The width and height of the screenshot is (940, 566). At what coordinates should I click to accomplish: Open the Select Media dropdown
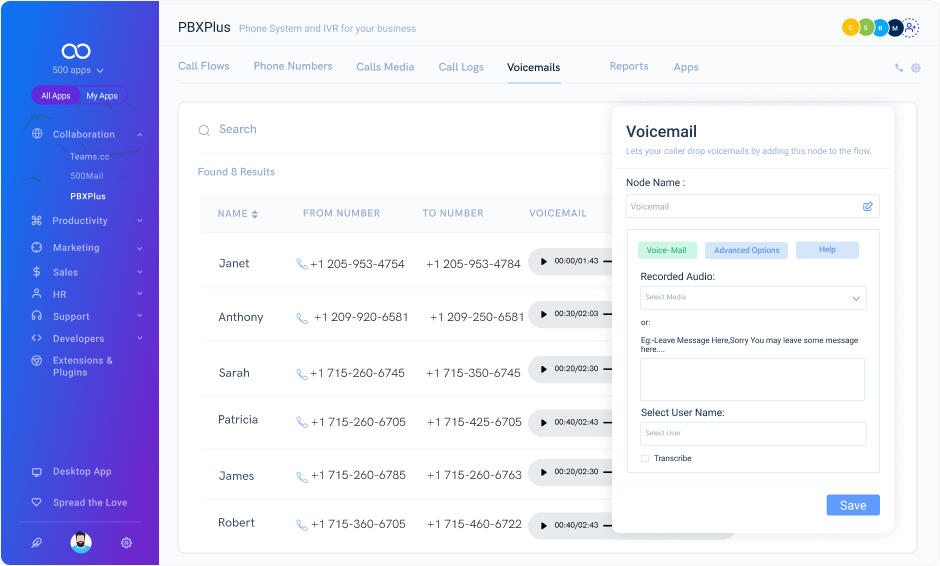[753, 298]
